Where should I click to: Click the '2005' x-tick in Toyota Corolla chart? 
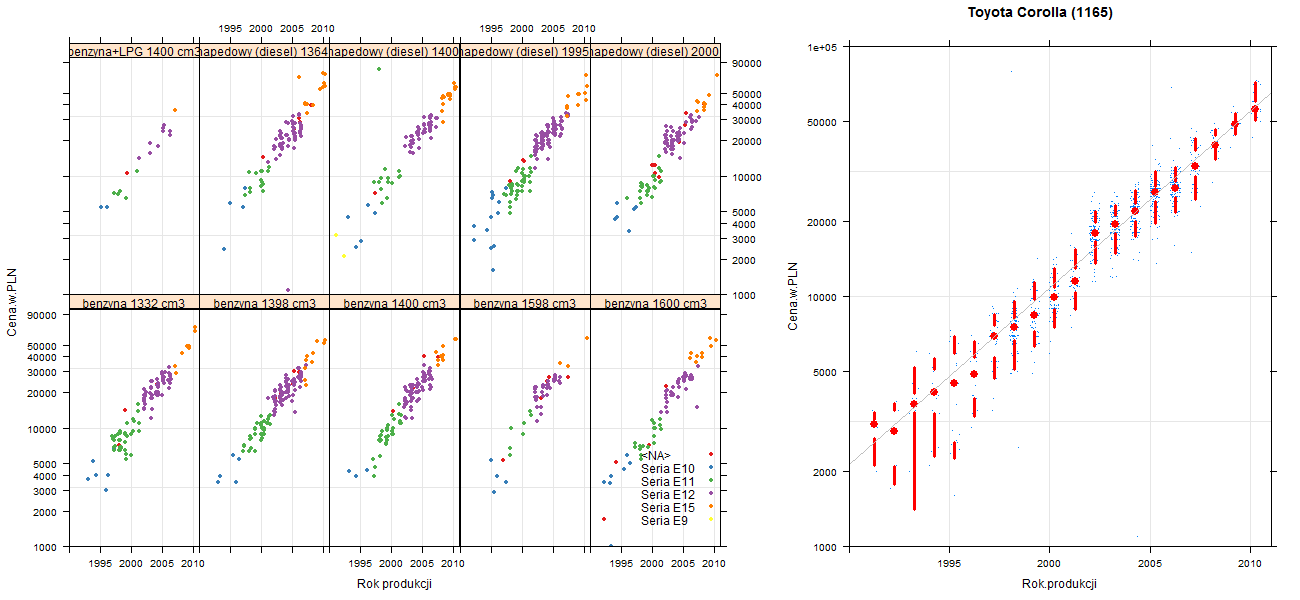1150,564
